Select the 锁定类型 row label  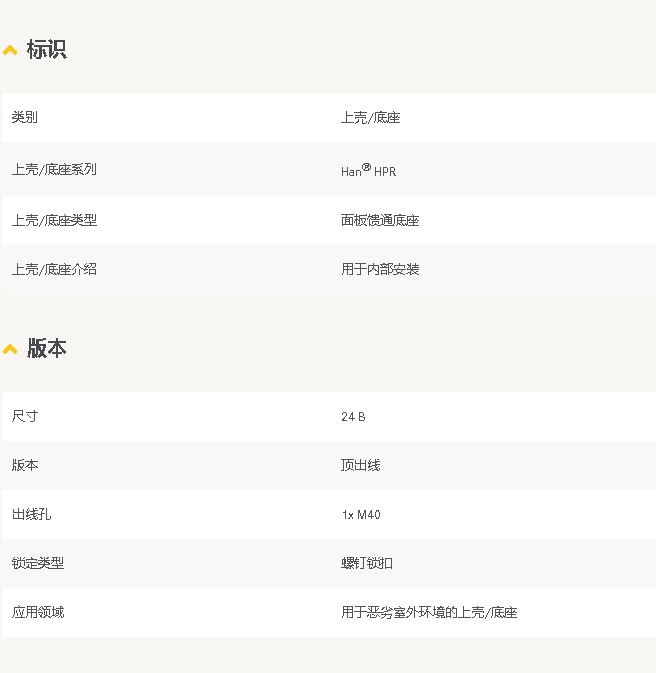(x=38, y=563)
